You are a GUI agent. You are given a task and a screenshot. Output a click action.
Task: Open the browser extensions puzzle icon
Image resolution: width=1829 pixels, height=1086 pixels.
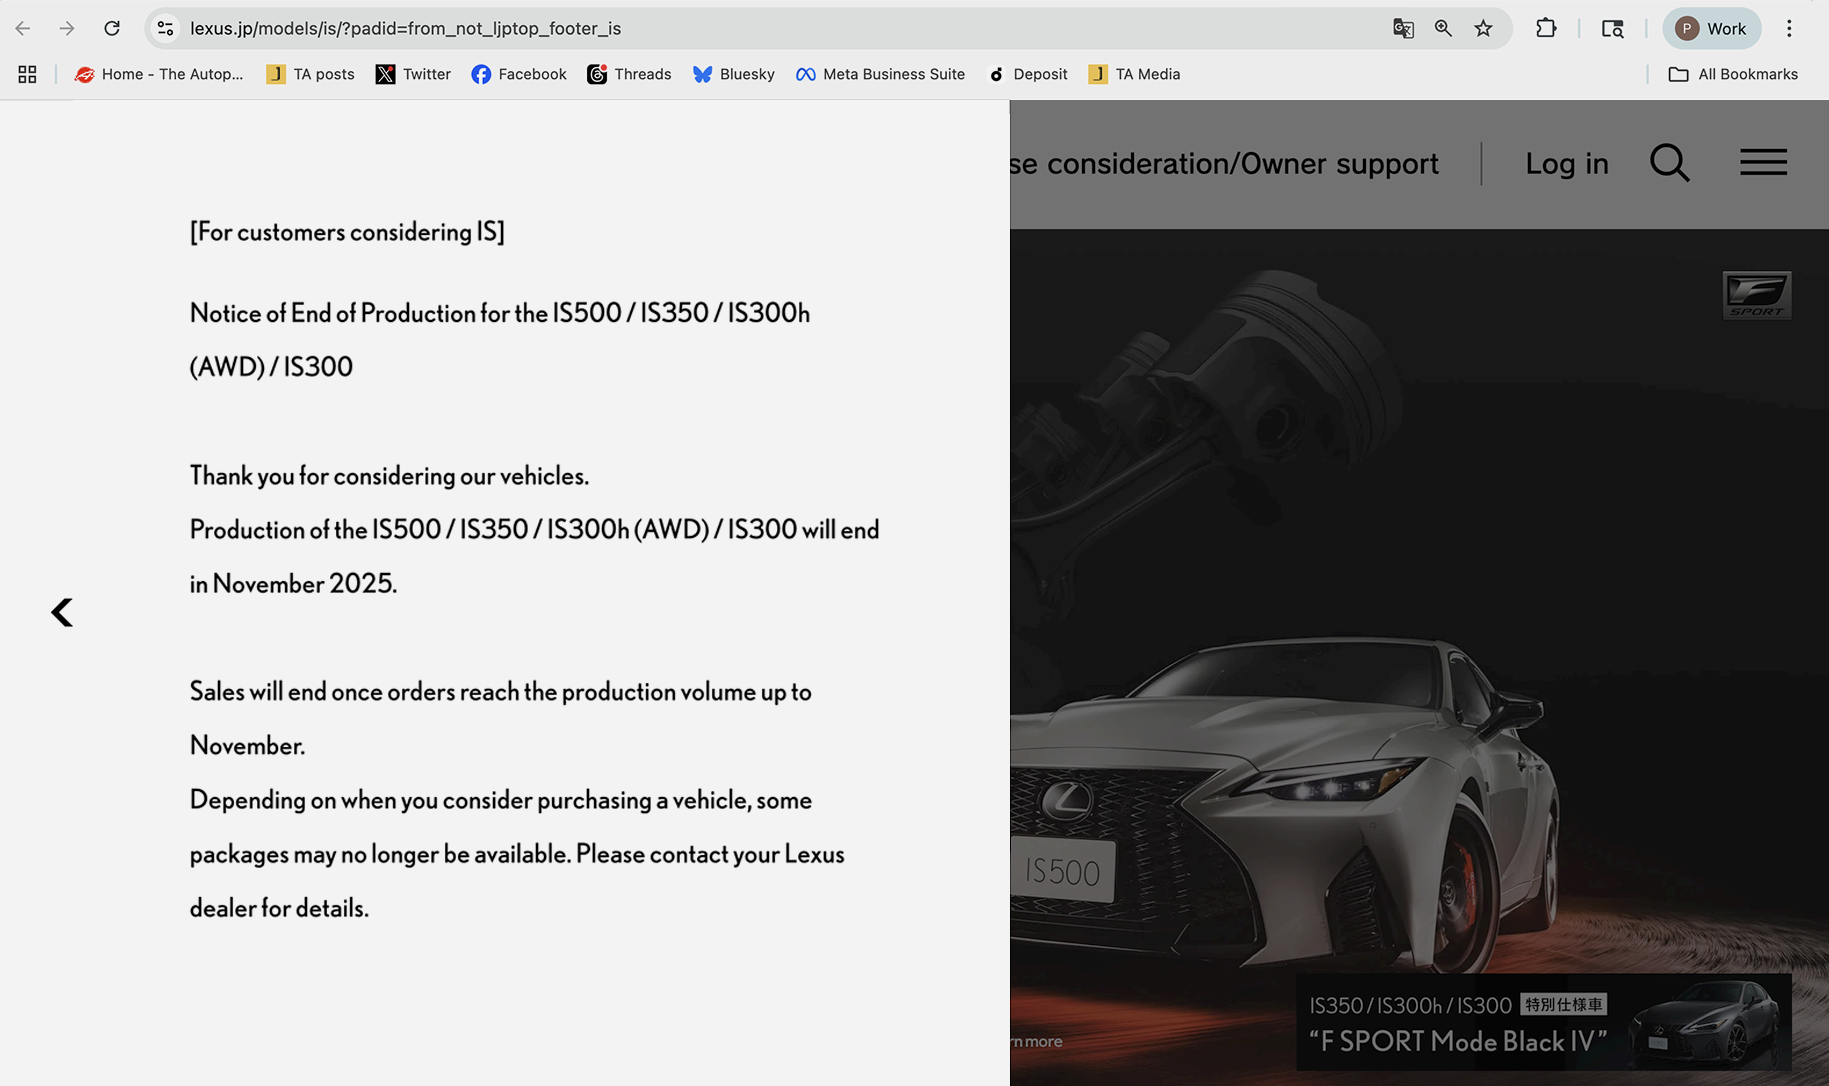1546,28
